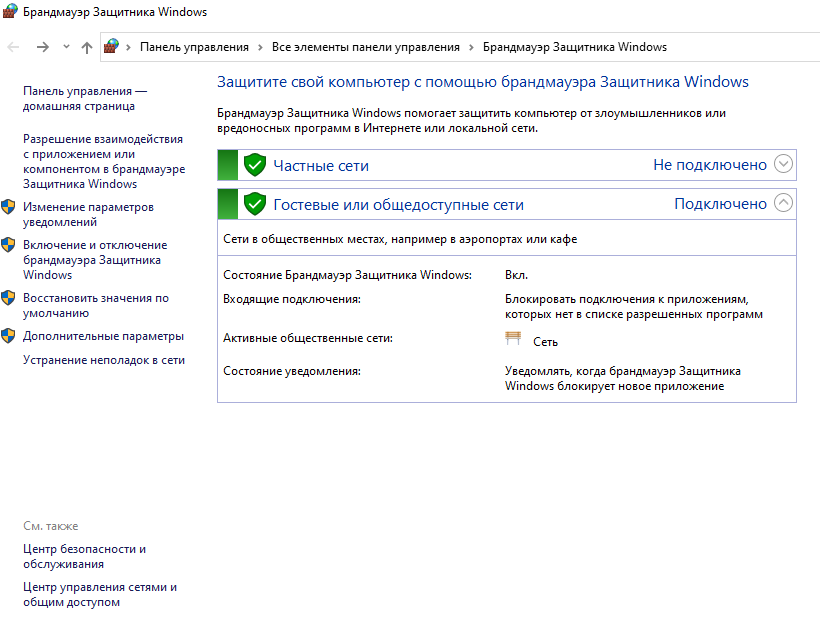Screen dimensions: 820x624
Task: Click shield icon next to 'Изменение параметров уведомлений'
Action: tap(8, 207)
